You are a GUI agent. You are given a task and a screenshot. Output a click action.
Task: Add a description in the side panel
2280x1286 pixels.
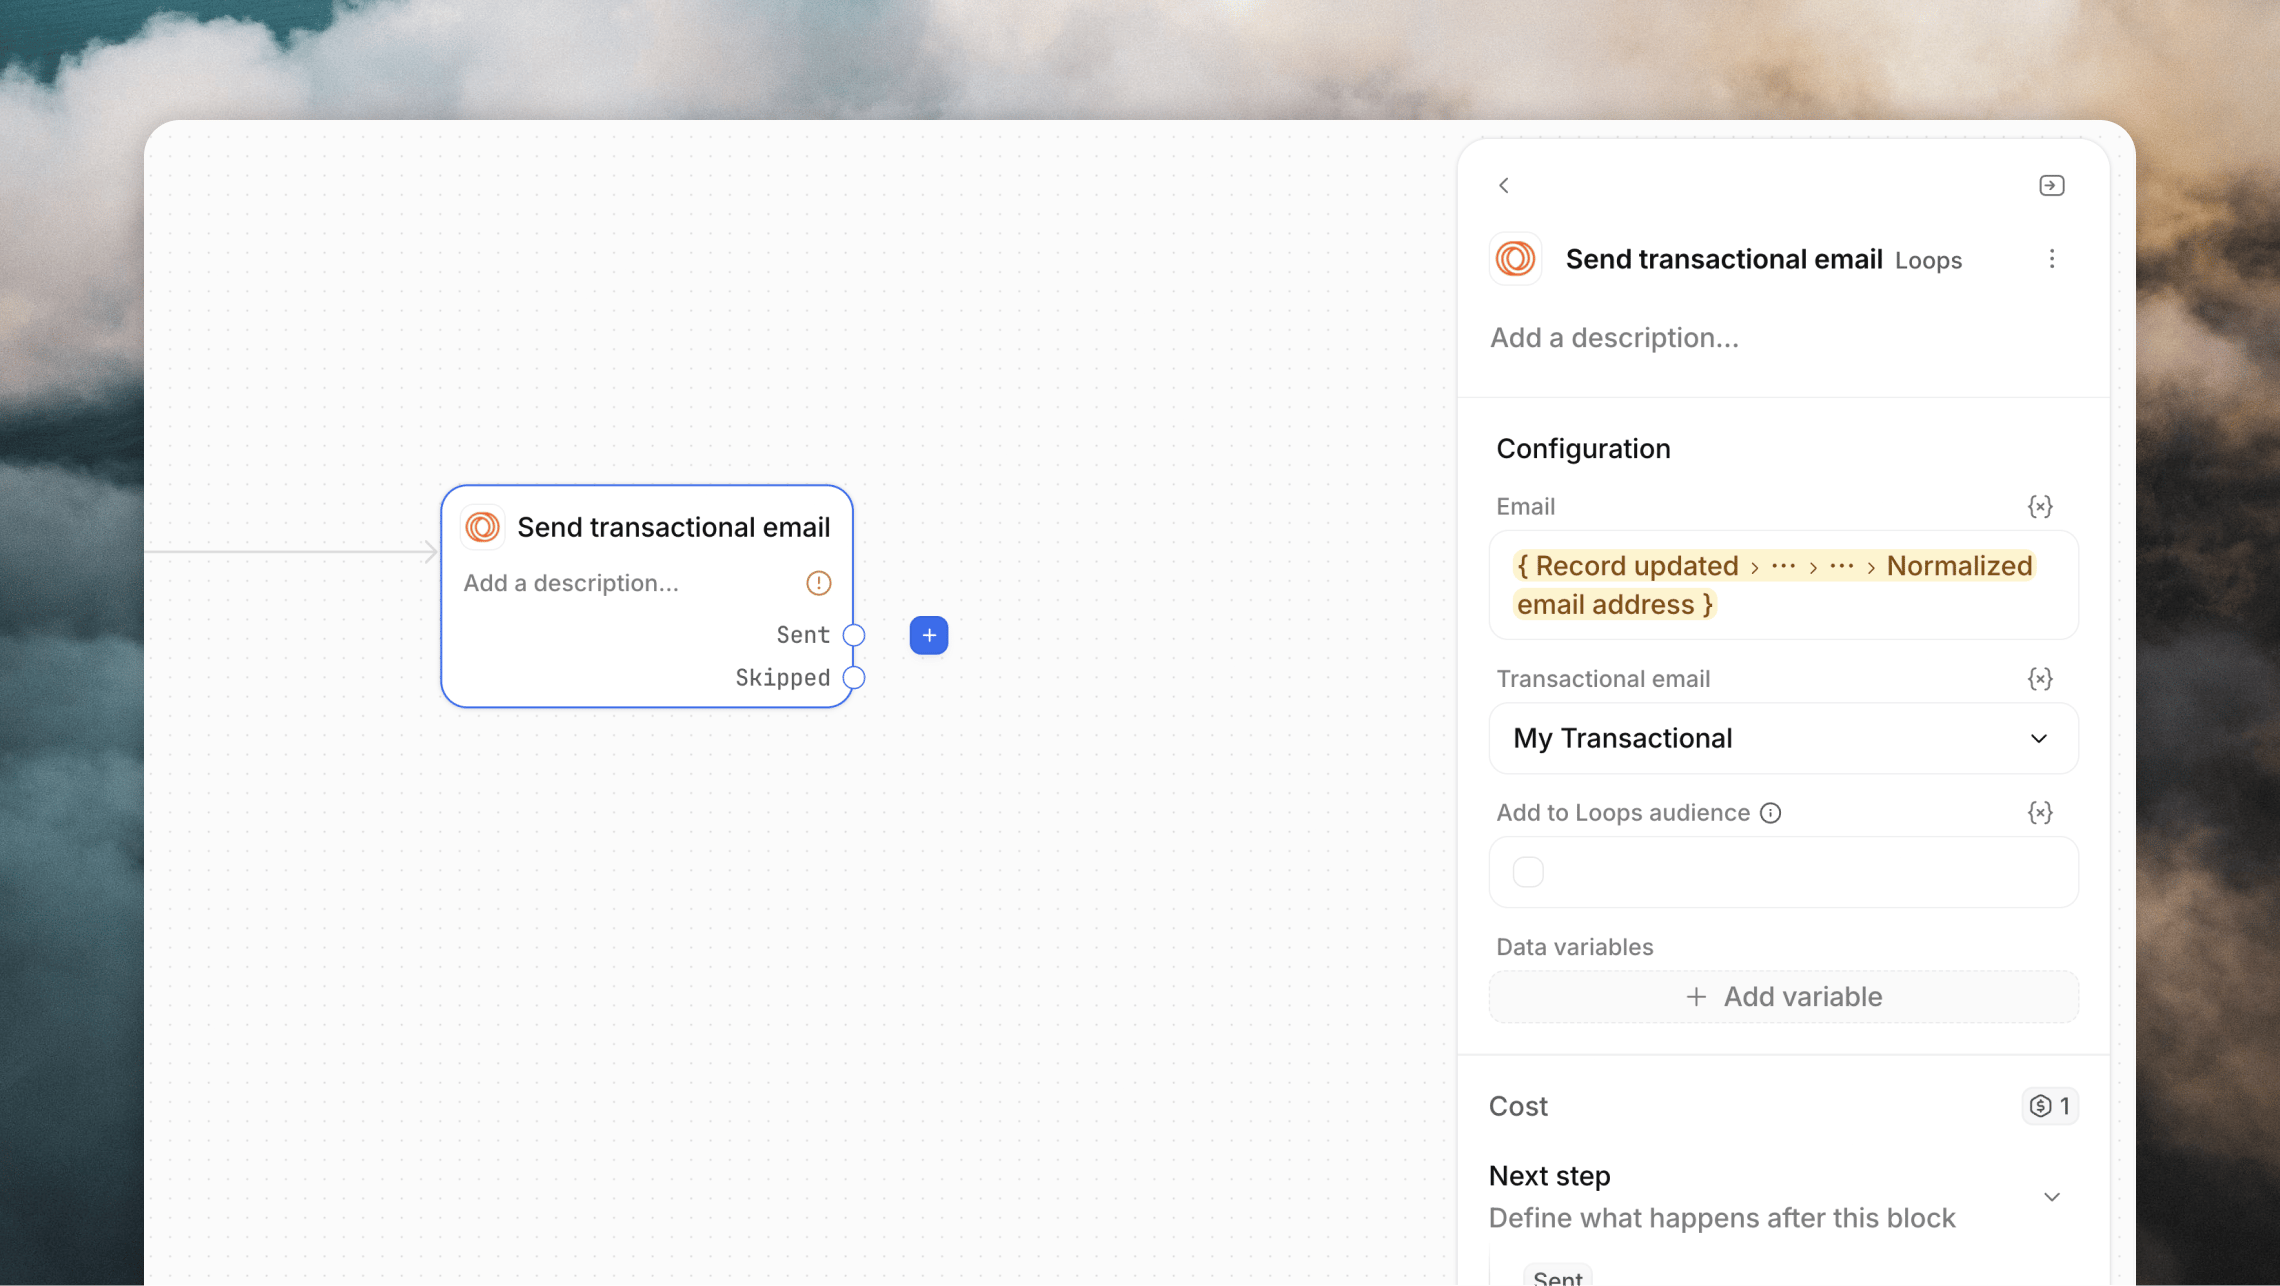pyautogui.click(x=1614, y=338)
